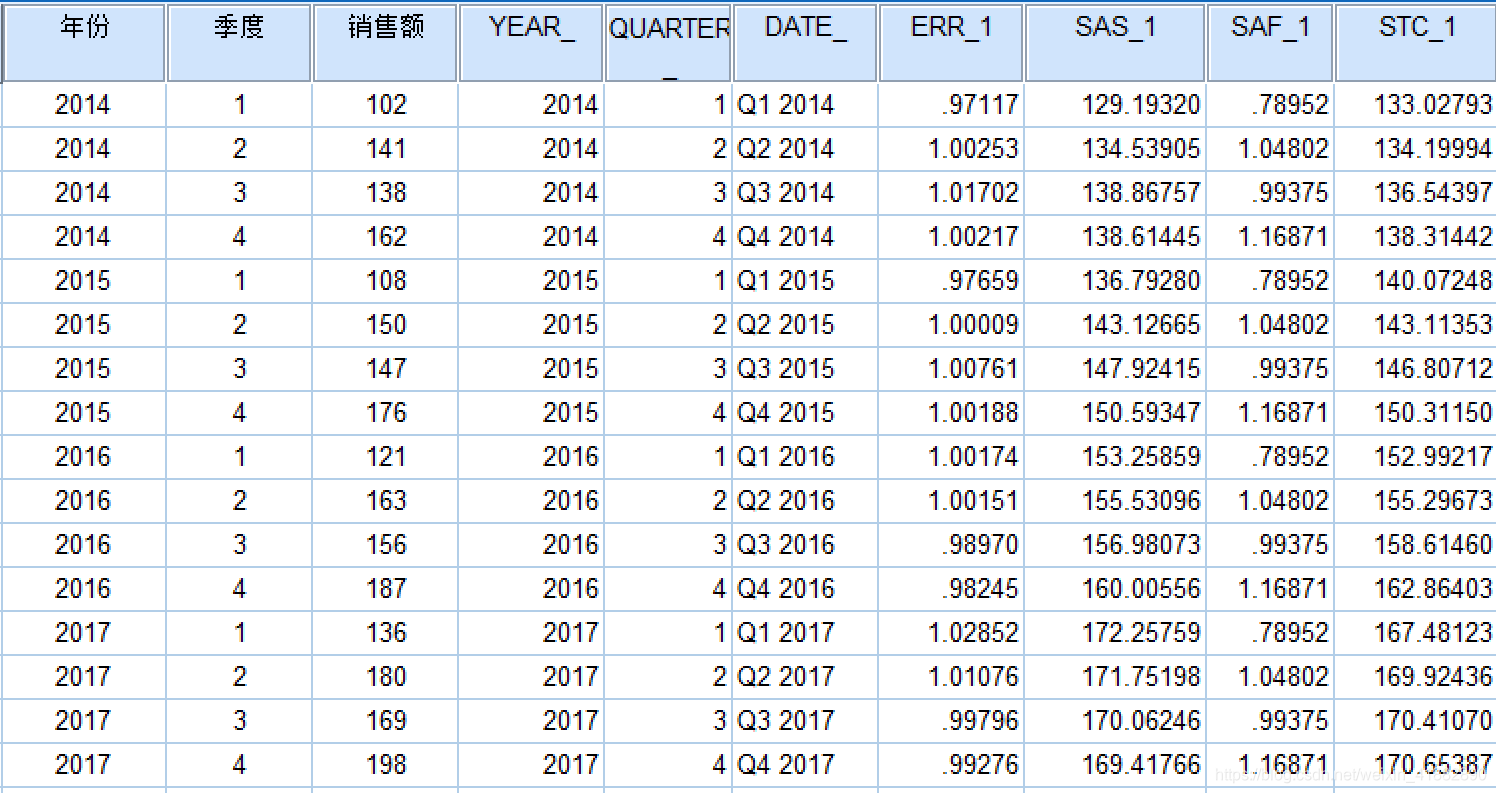Click the Q4 2016 date cell
The height and width of the screenshot is (793, 1496).
[x=805, y=589]
